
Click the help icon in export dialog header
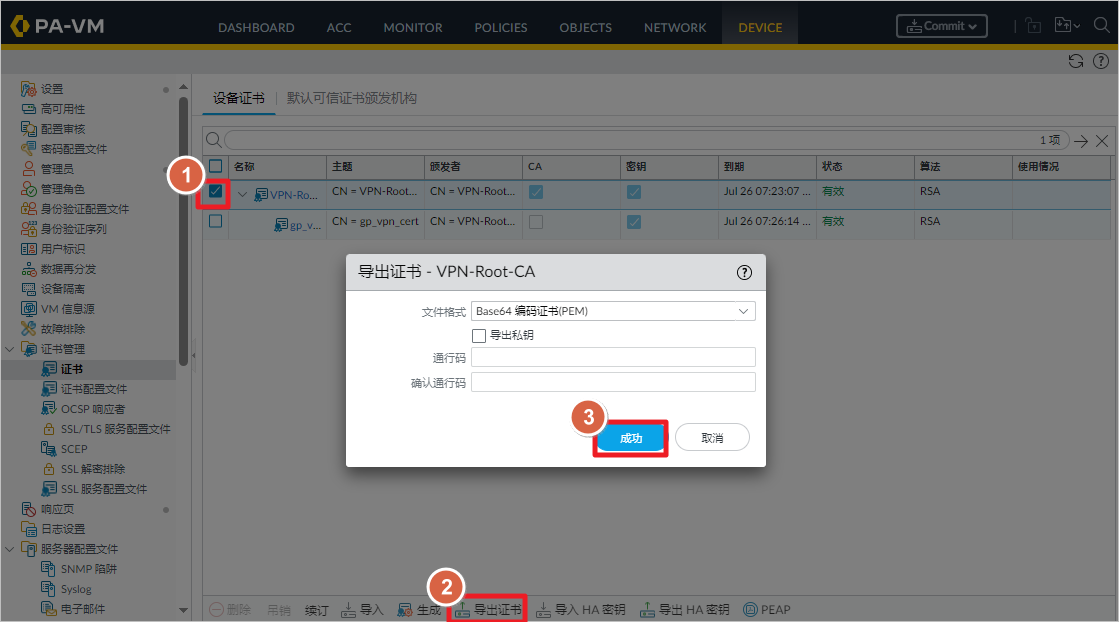[x=744, y=272]
